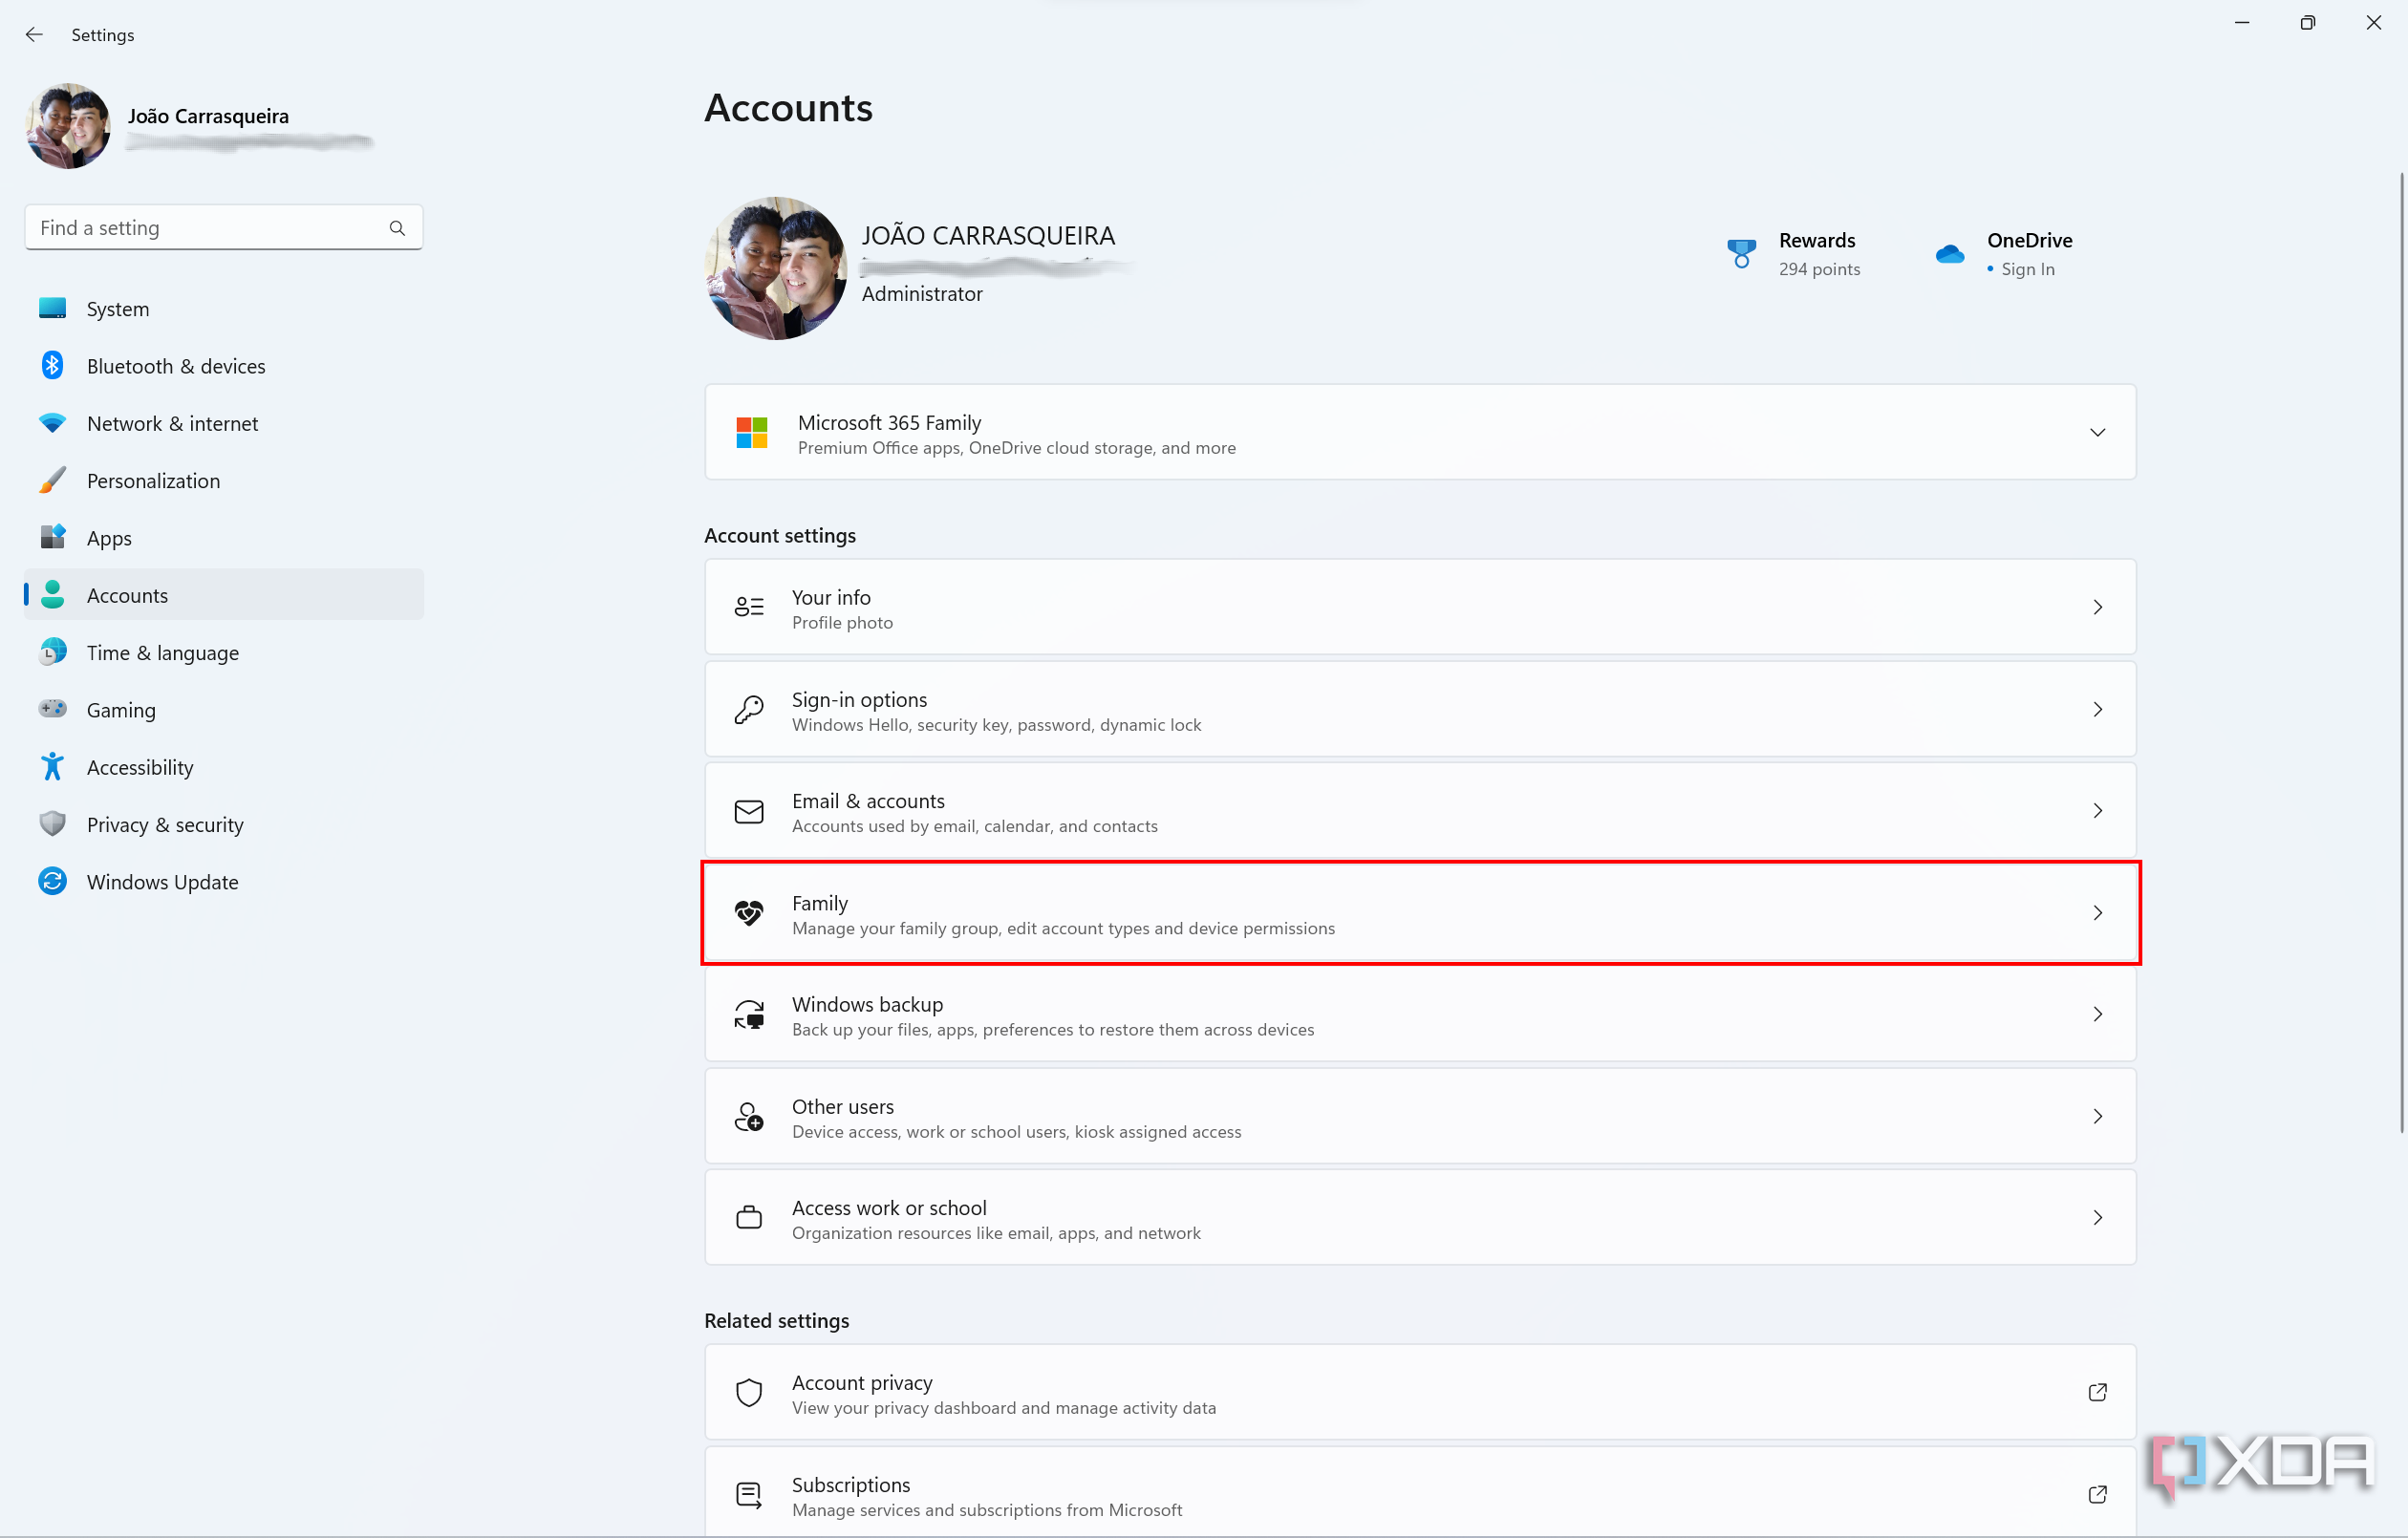Click OneDrive Sign In link

2027,269
